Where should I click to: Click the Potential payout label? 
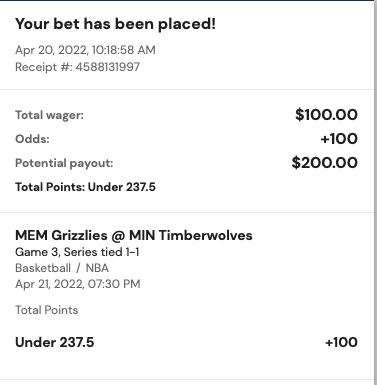[64, 163]
